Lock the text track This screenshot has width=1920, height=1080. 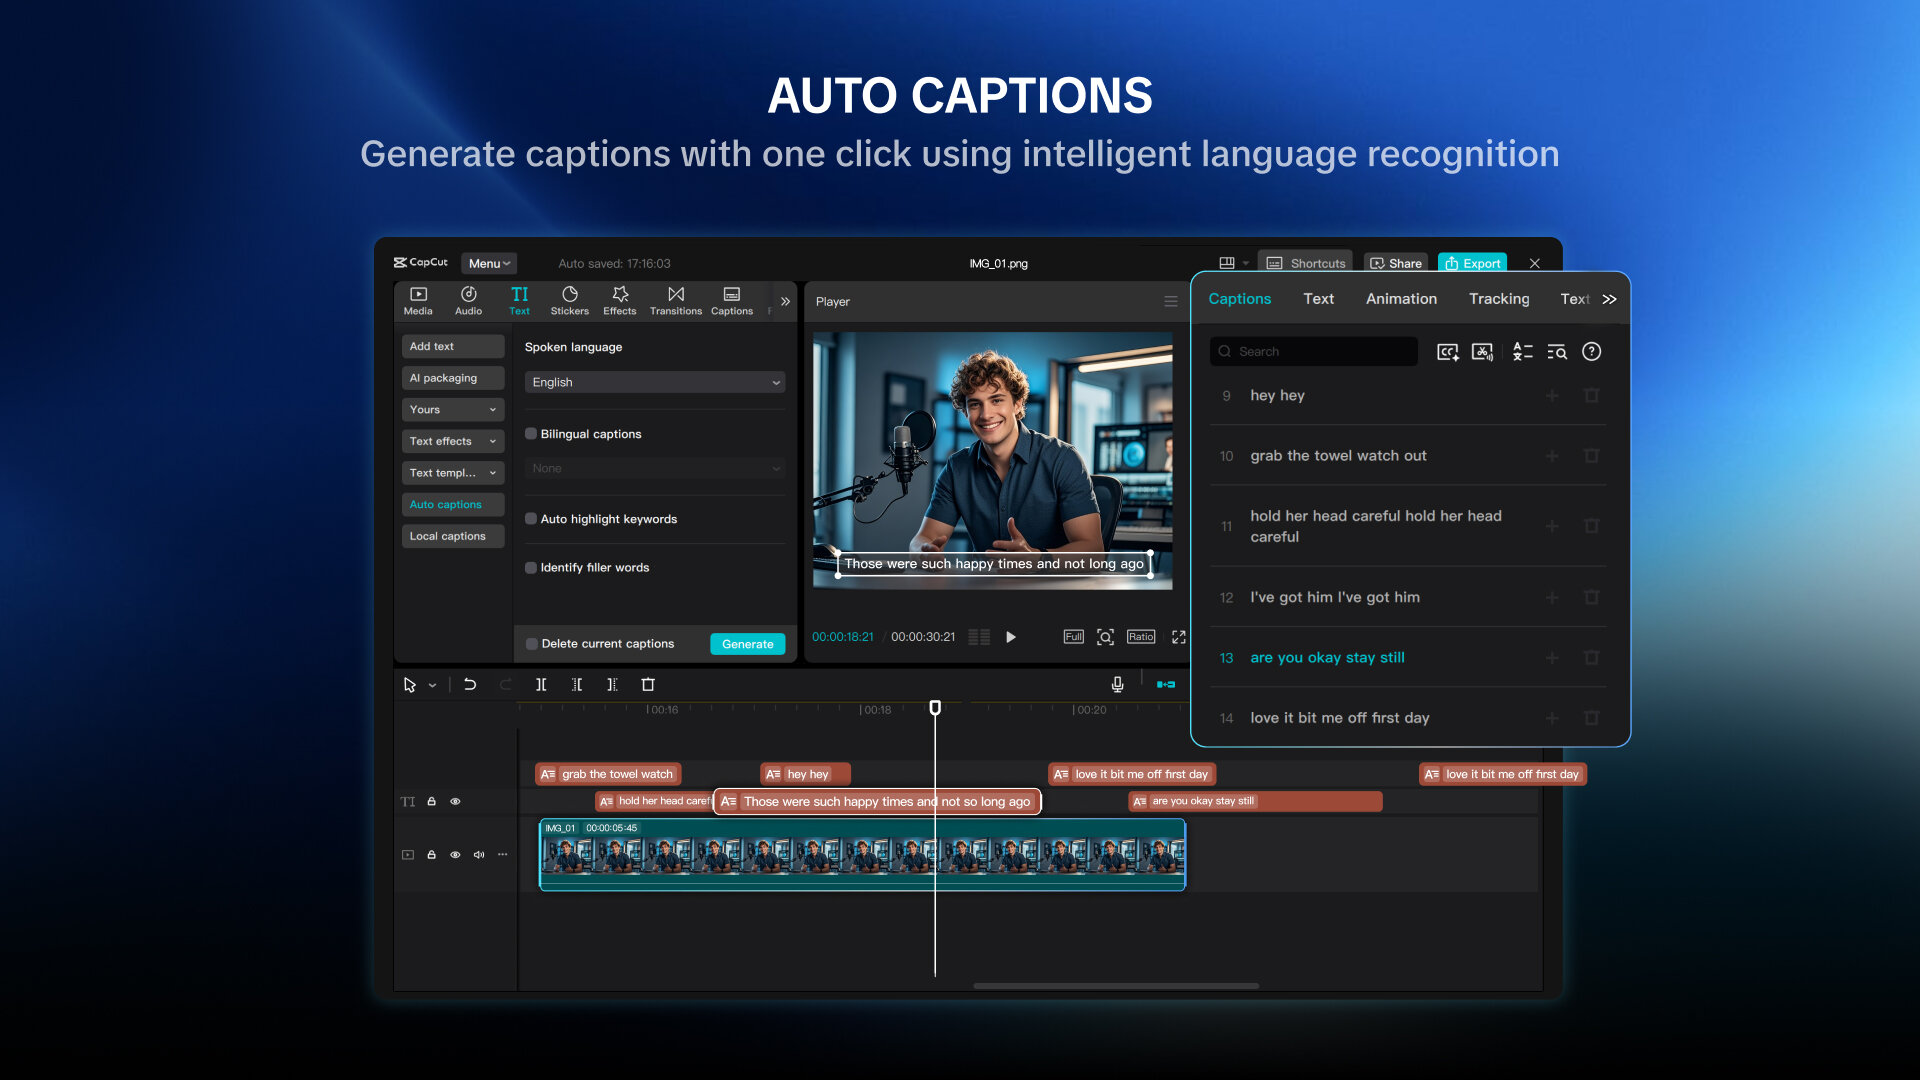(x=432, y=802)
